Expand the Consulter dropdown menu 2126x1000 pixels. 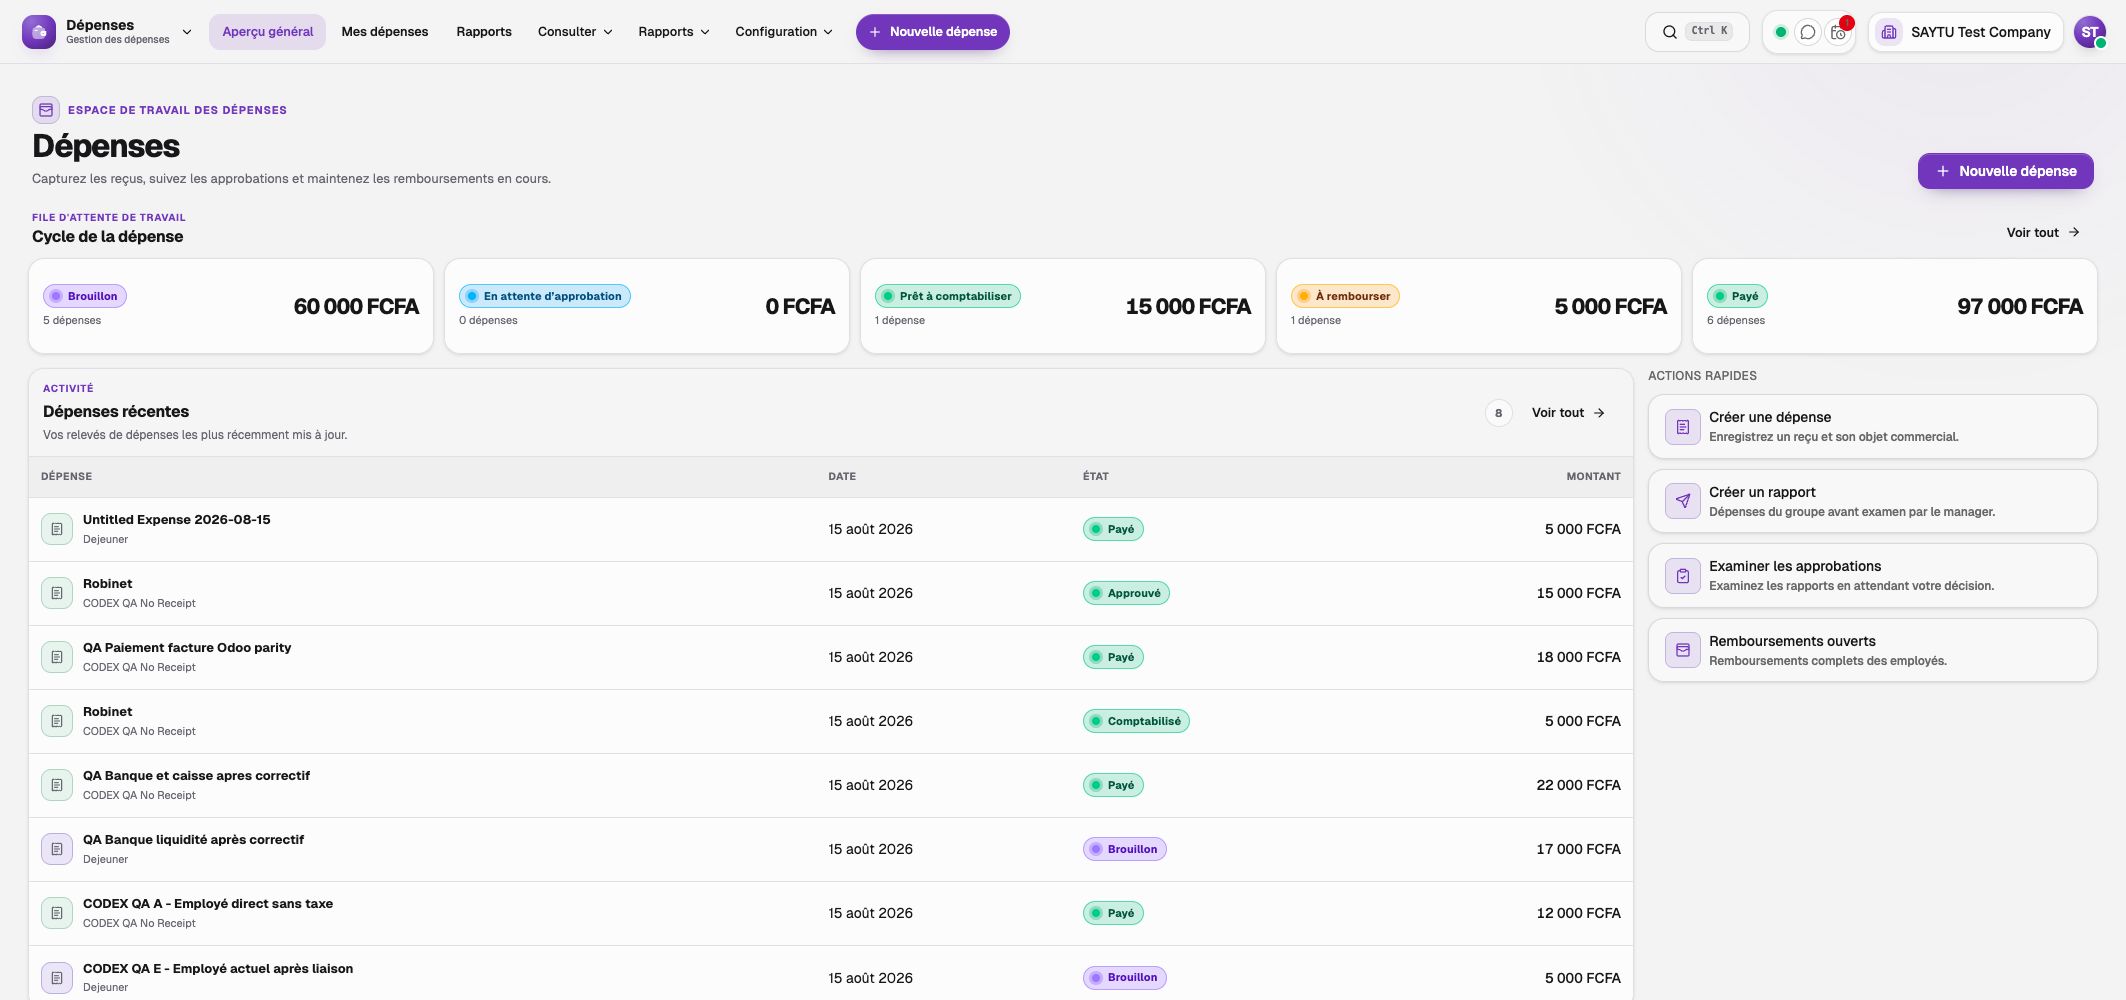575,32
